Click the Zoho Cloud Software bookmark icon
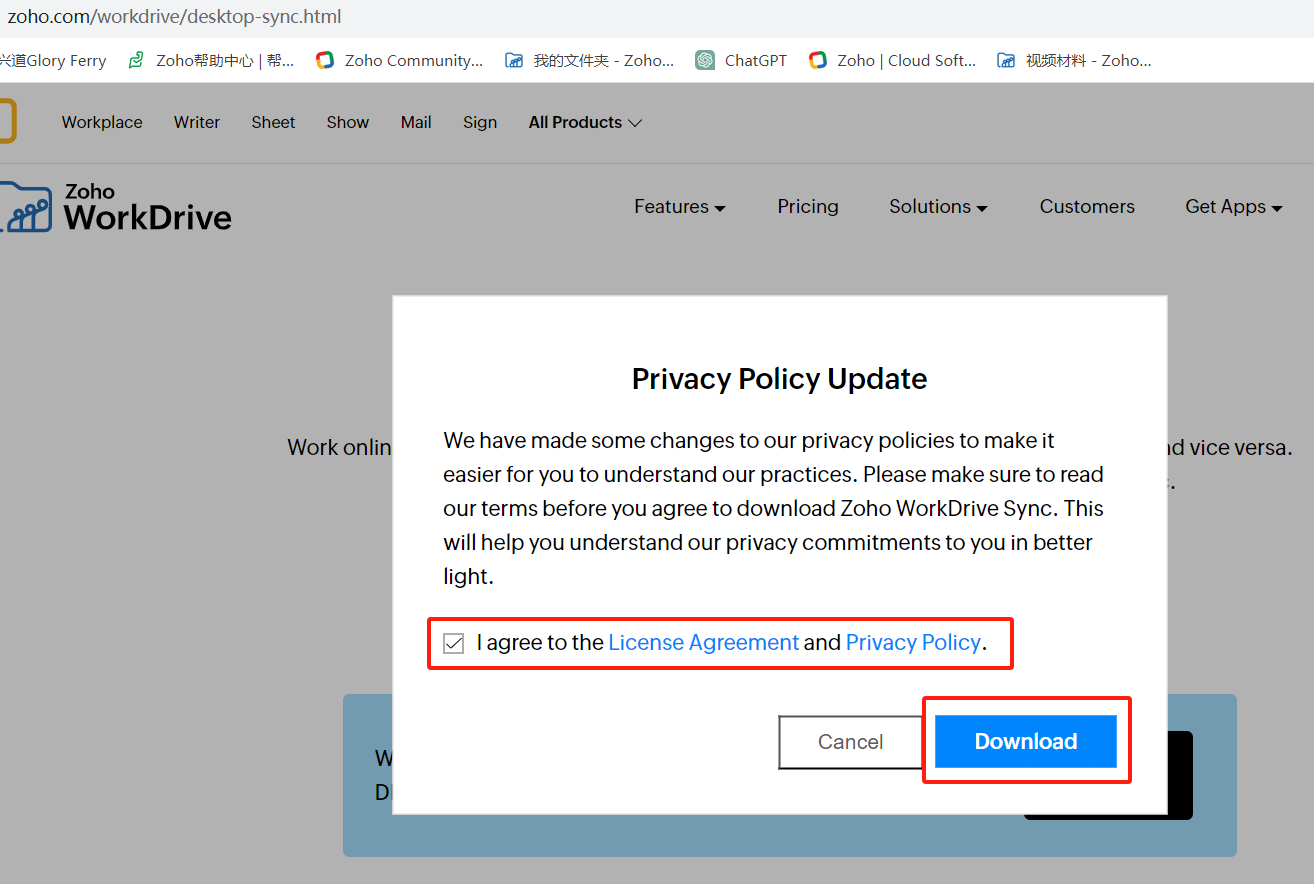Screen dimensions: 1314x884 818,60
